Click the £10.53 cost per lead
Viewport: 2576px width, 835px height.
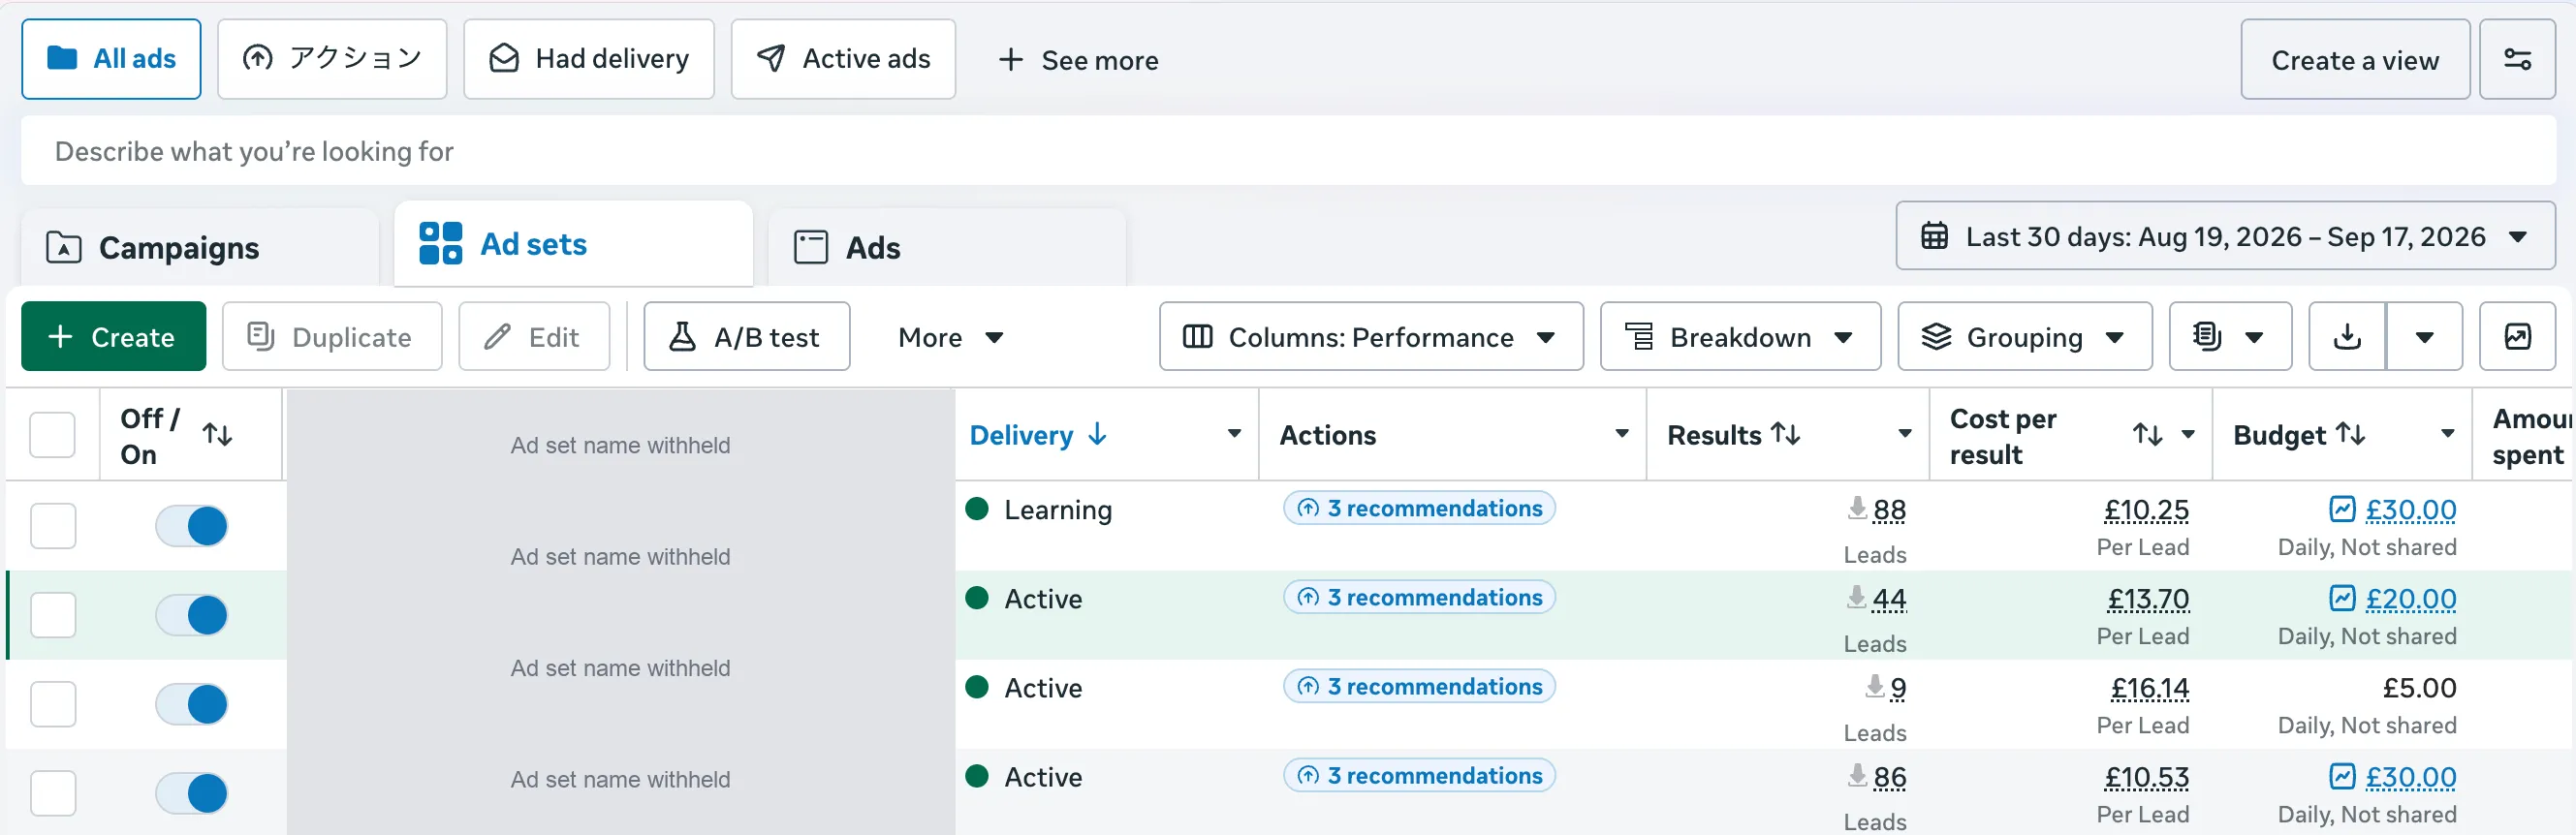(x=2146, y=777)
